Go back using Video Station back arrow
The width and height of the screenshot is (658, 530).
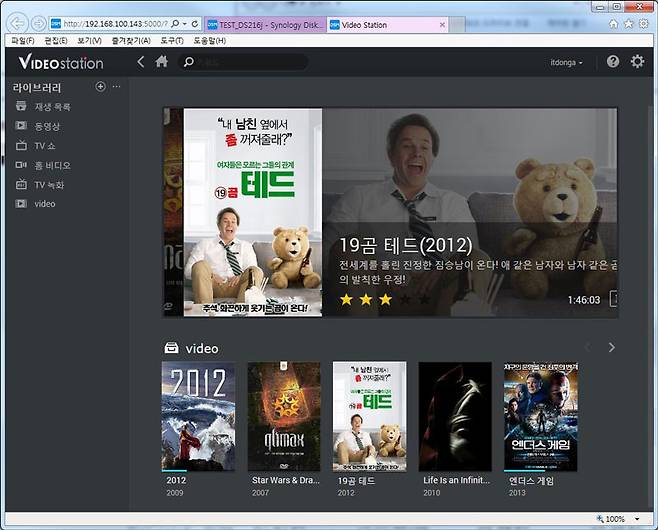[x=141, y=62]
